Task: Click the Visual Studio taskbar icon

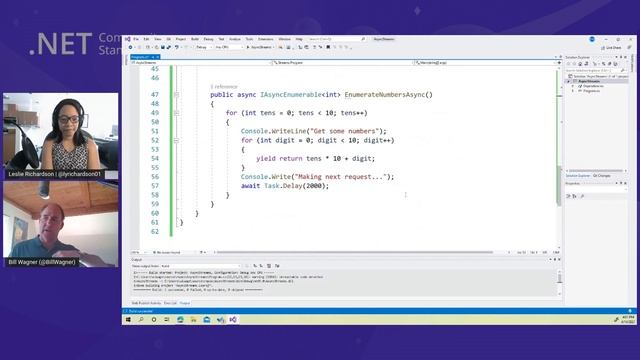Action: click(233, 320)
